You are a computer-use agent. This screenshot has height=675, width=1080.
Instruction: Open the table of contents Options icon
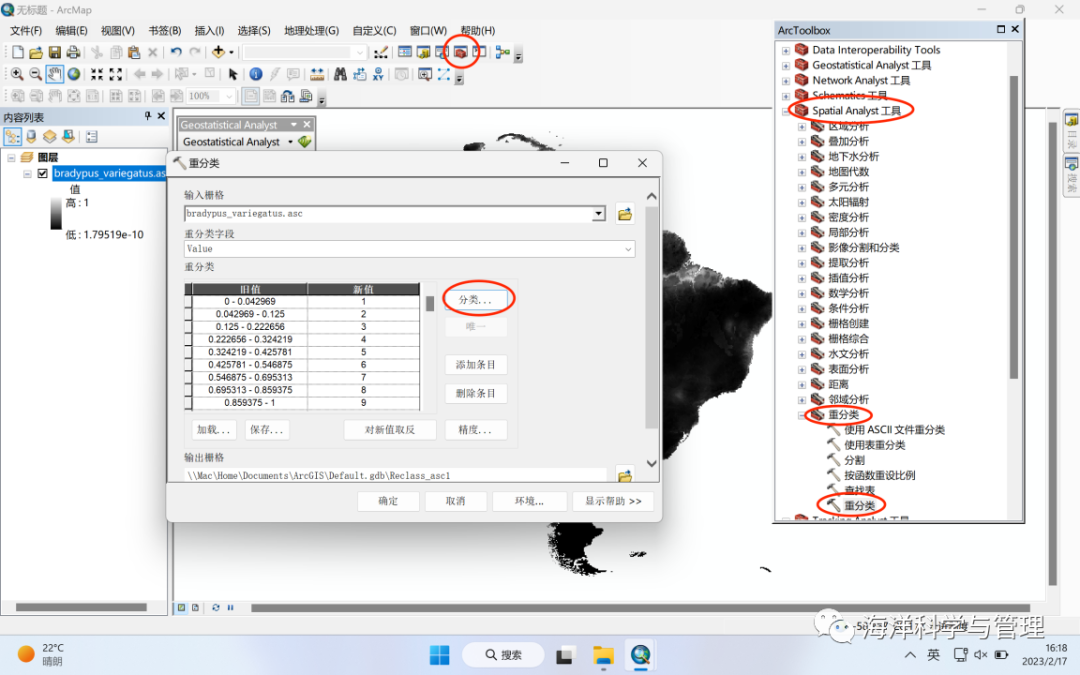coord(92,136)
